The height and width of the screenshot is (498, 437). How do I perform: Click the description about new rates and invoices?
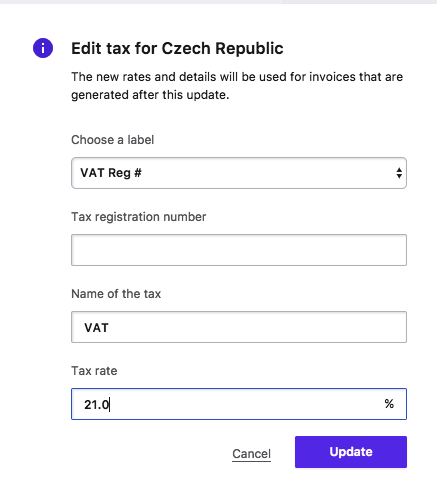click(x=237, y=86)
